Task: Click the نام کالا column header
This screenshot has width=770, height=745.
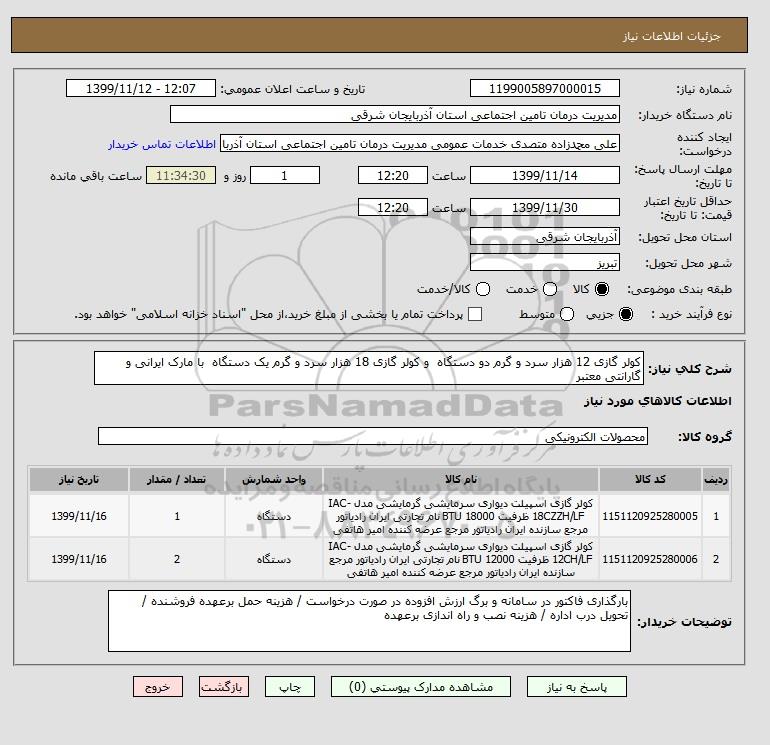Action: (461, 479)
